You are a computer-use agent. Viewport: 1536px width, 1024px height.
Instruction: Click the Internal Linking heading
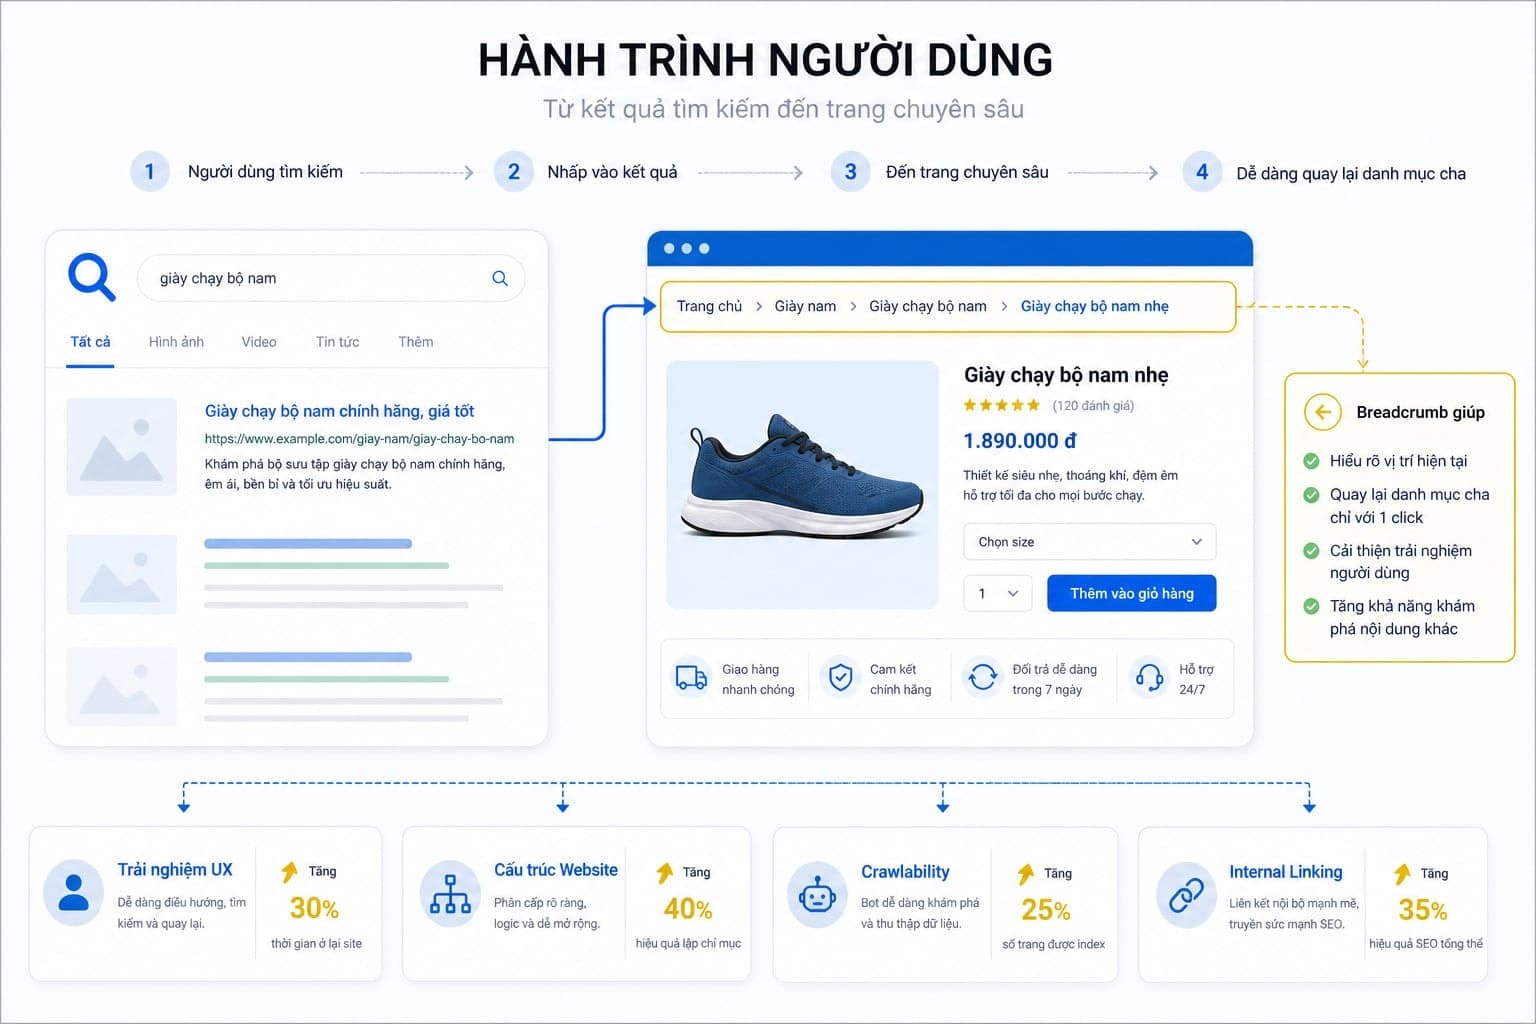(x=1286, y=872)
